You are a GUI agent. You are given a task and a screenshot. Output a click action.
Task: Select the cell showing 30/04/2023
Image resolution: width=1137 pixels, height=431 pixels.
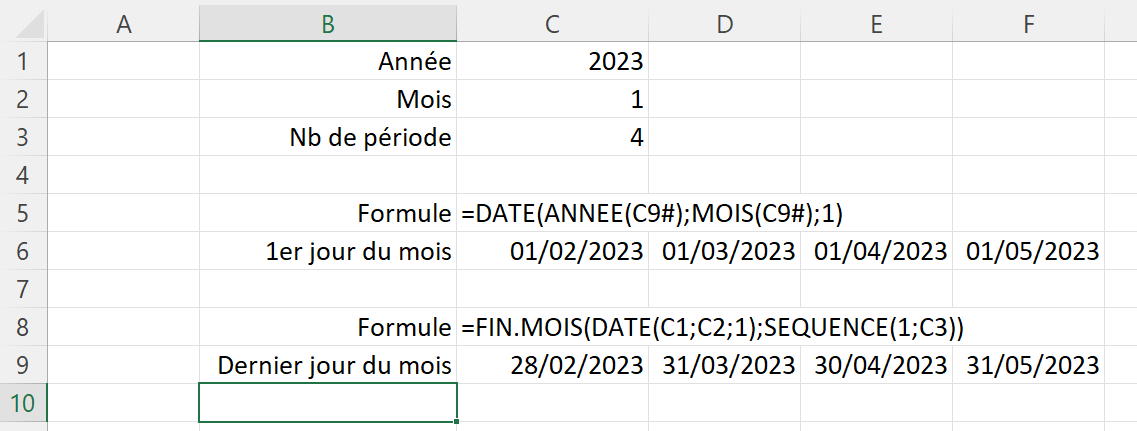coord(875,365)
